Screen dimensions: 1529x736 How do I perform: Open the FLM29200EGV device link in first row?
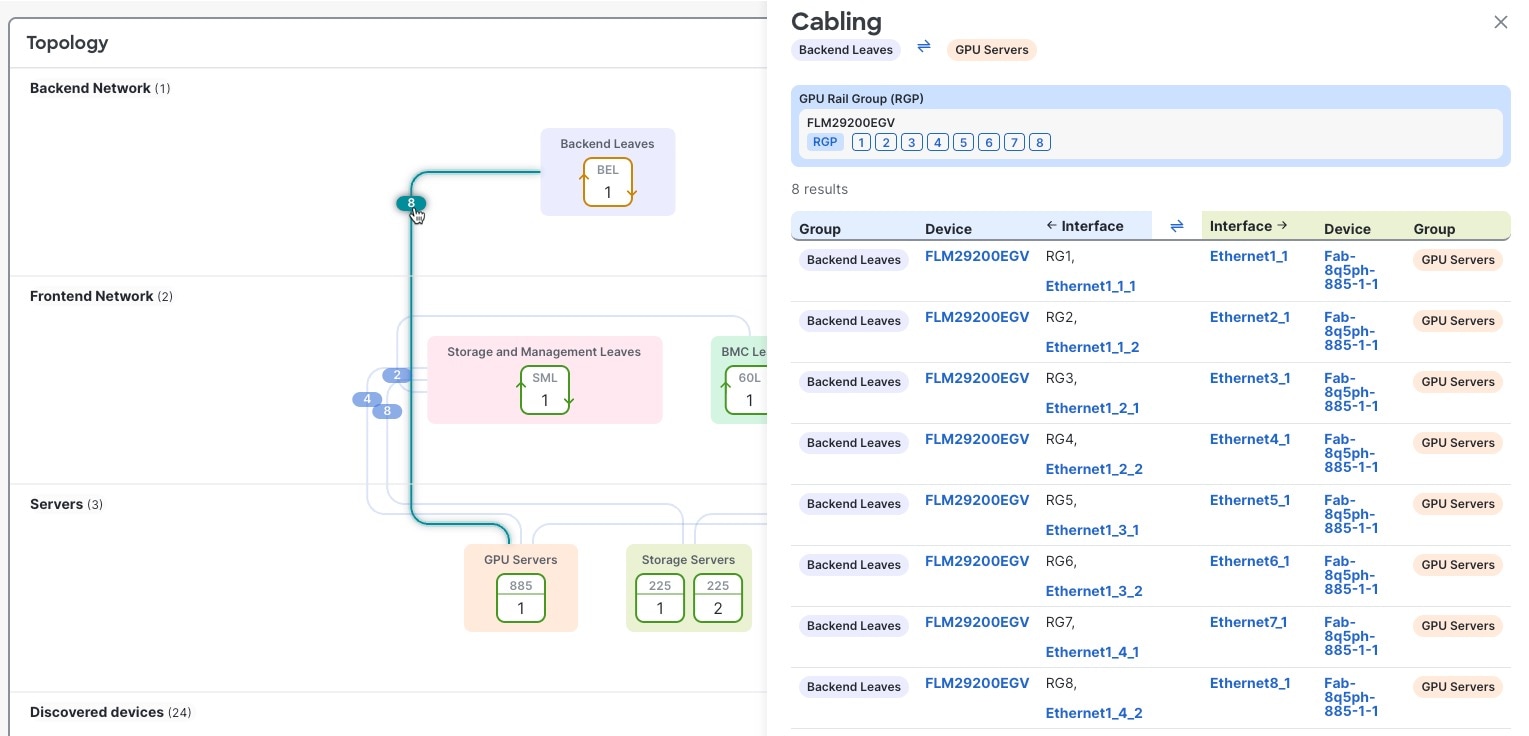click(x=977, y=256)
